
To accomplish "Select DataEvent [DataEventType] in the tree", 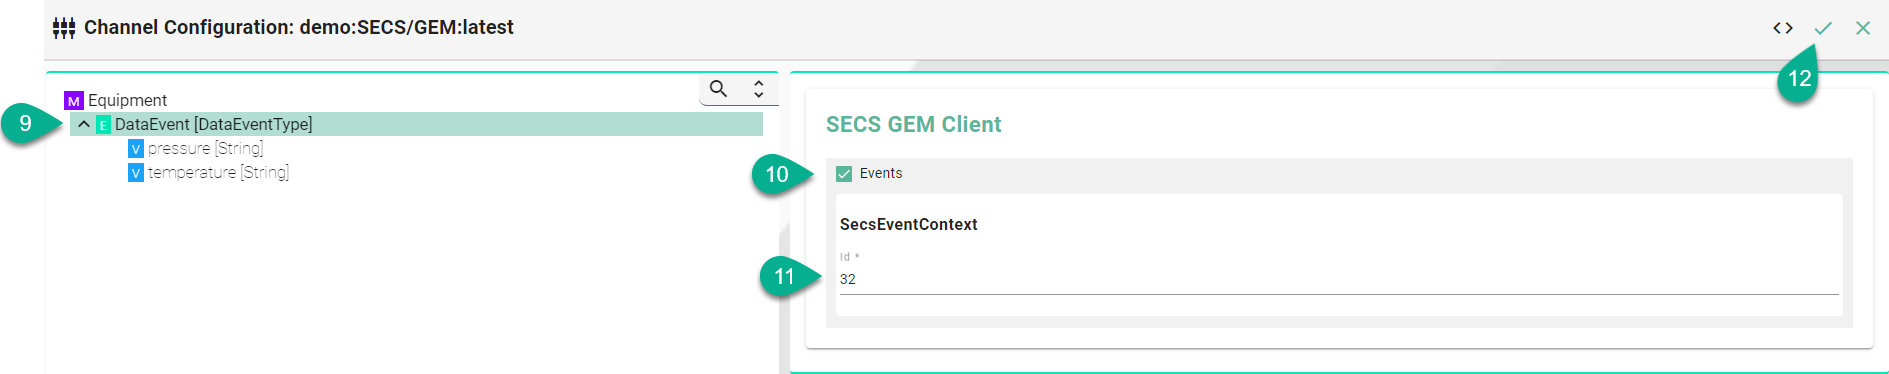I will [x=213, y=124].
